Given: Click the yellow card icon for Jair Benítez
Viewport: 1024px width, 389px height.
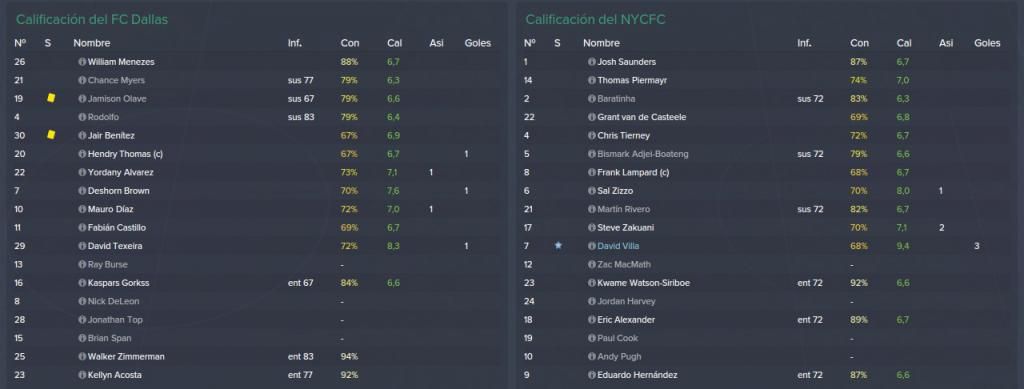Looking at the screenshot, I should coord(51,134).
